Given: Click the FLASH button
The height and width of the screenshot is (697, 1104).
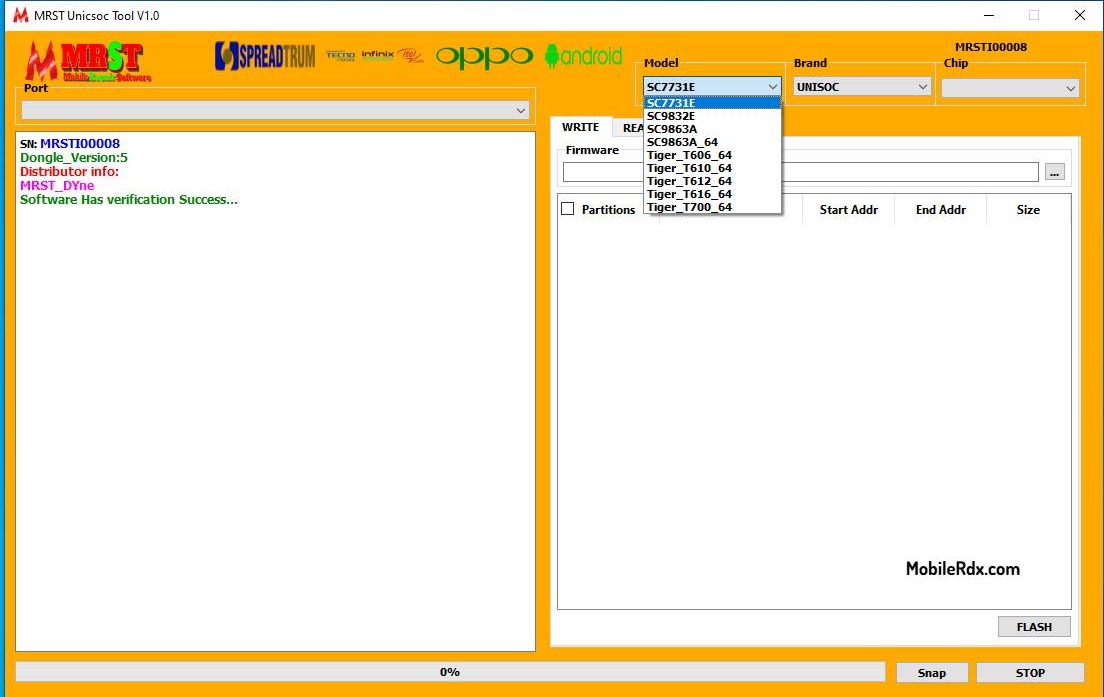Looking at the screenshot, I should click(x=1034, y=627).
